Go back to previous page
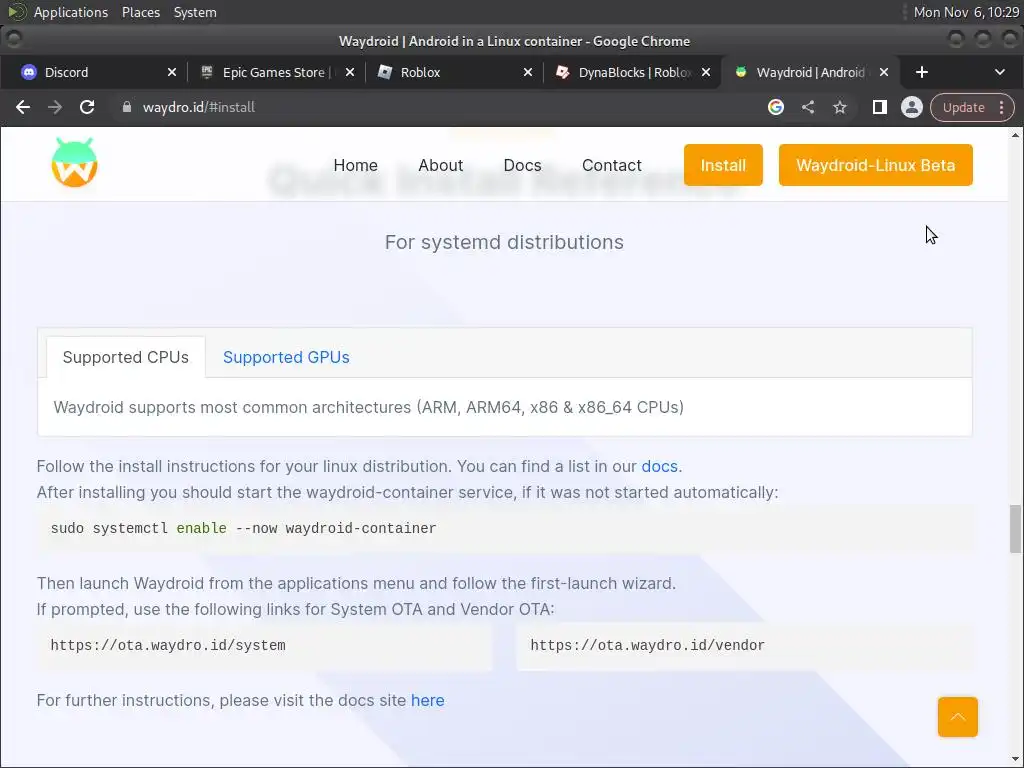This screenshot has height=768, width=1024. [x=23, y=107]
